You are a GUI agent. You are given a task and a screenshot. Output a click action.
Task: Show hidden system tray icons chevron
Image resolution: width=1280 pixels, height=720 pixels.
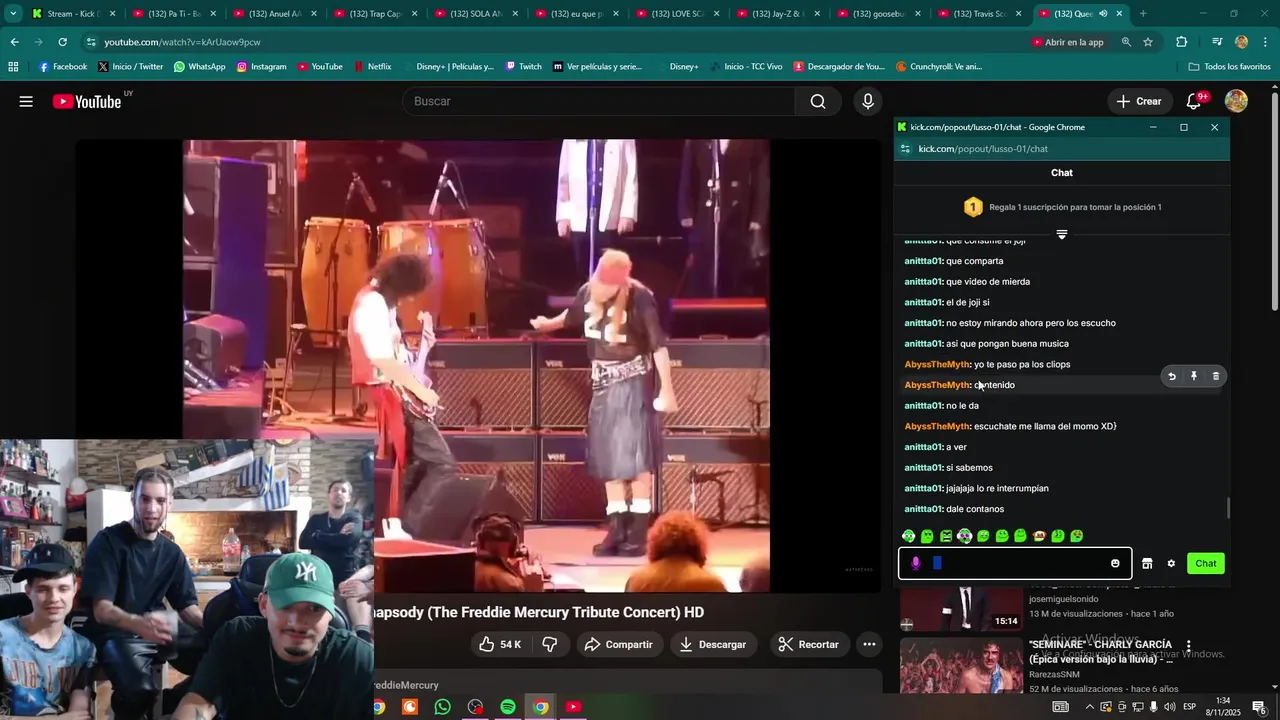point(1089,707)
